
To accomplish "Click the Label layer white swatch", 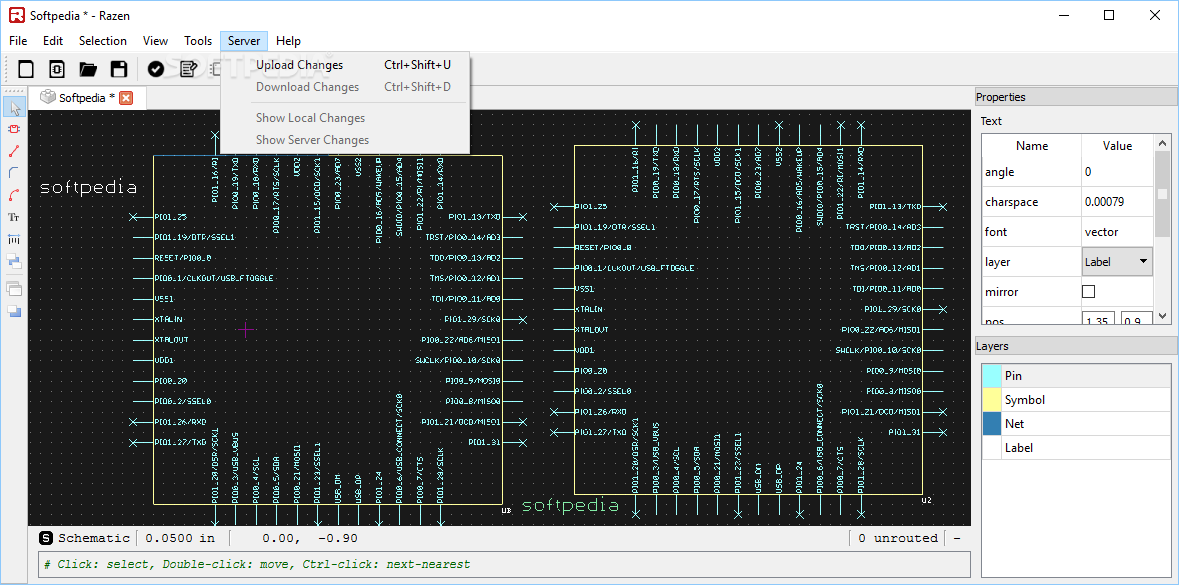I will point(992,447).
